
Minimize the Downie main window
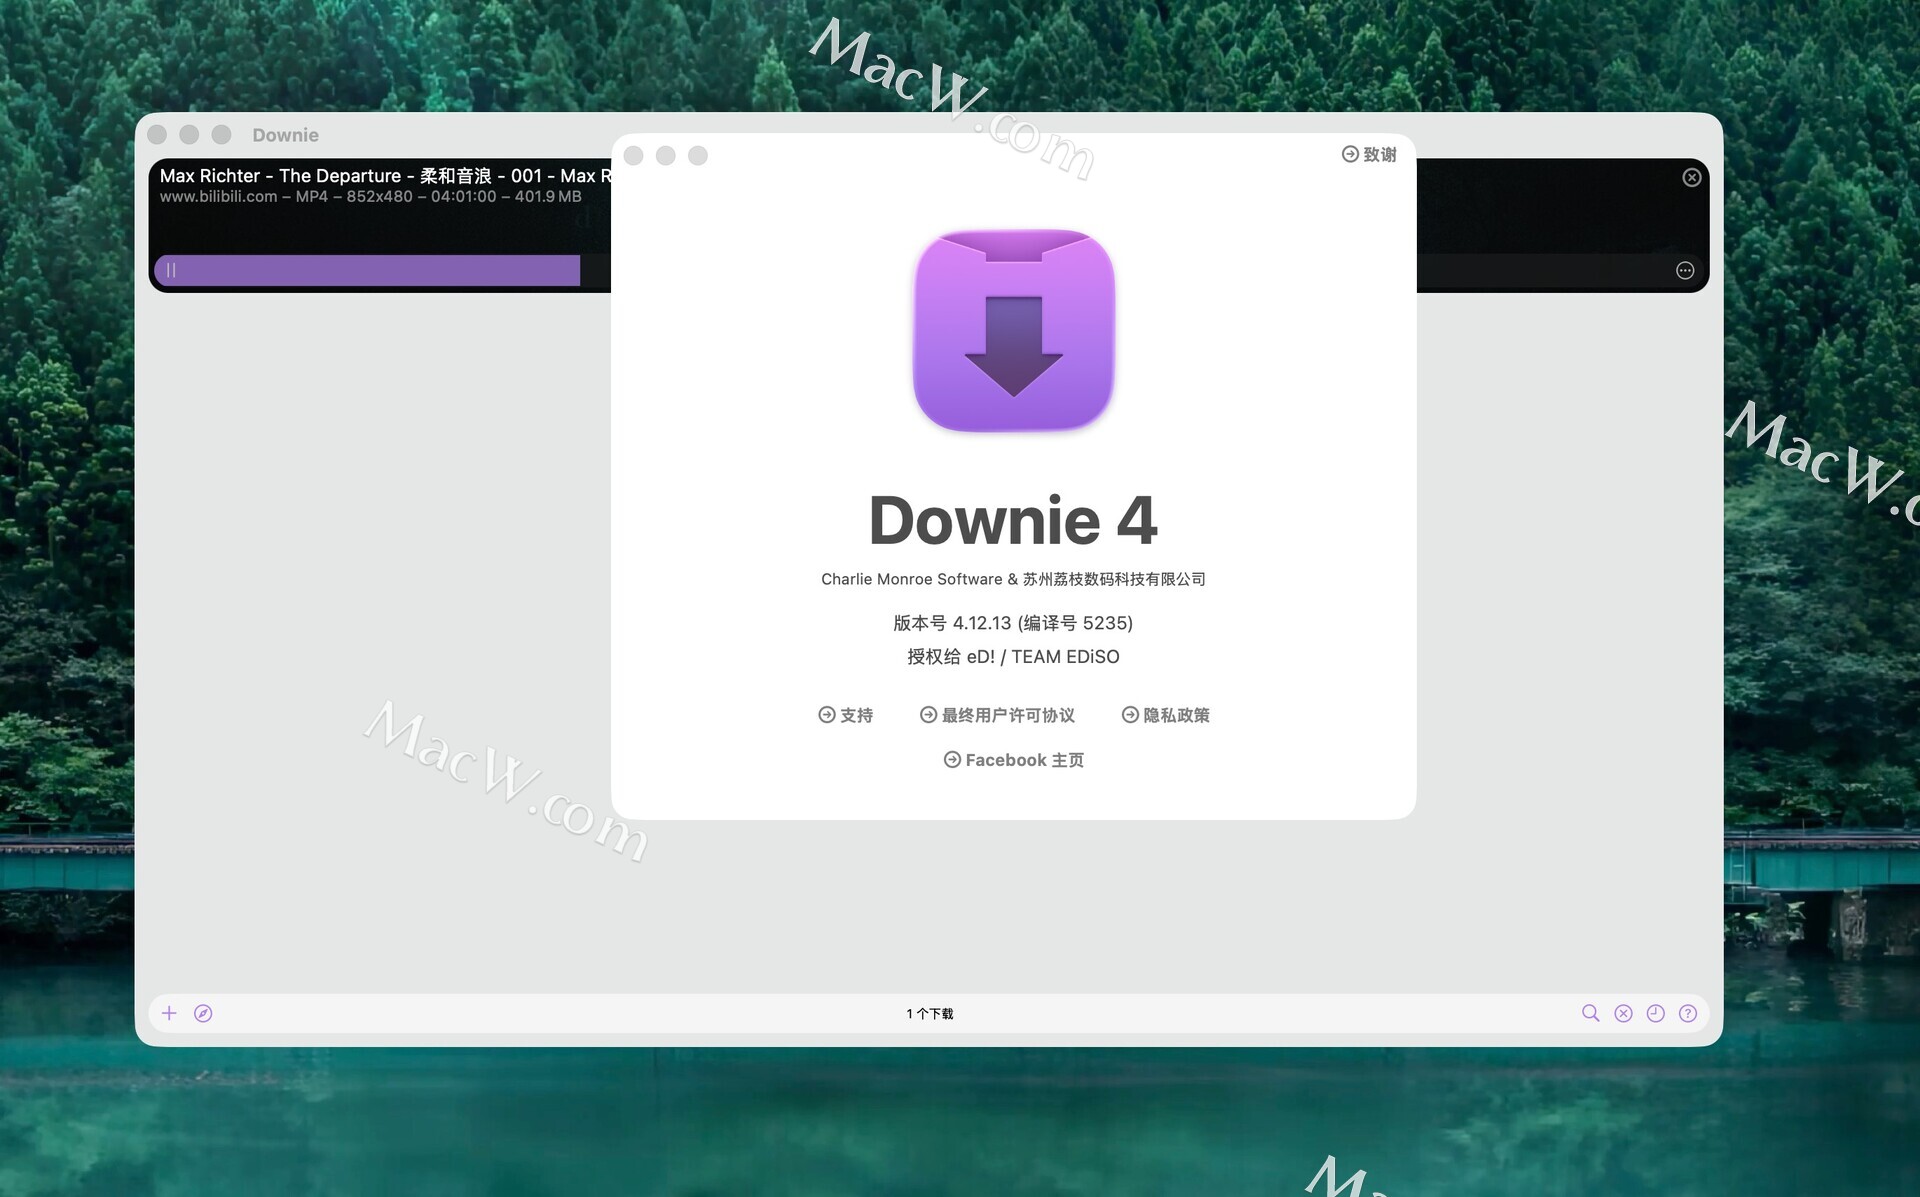pos(189,134)
